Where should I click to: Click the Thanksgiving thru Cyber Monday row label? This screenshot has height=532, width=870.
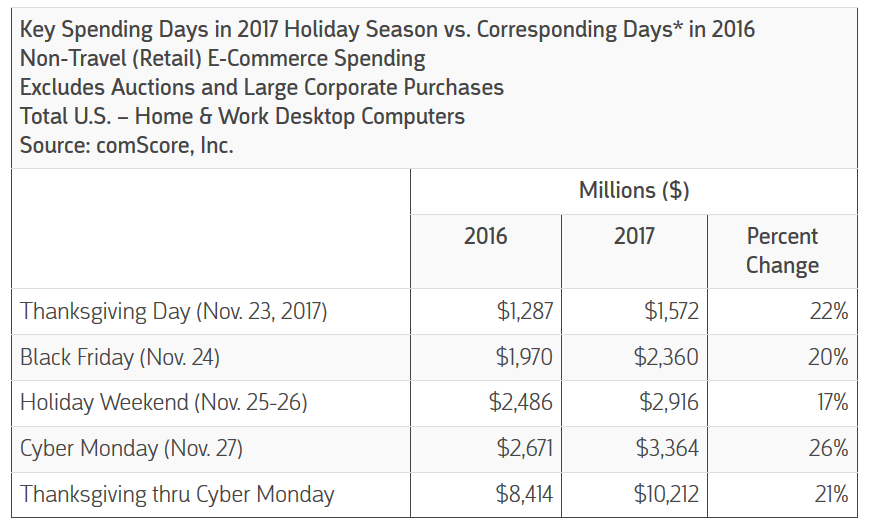point(177,494)
